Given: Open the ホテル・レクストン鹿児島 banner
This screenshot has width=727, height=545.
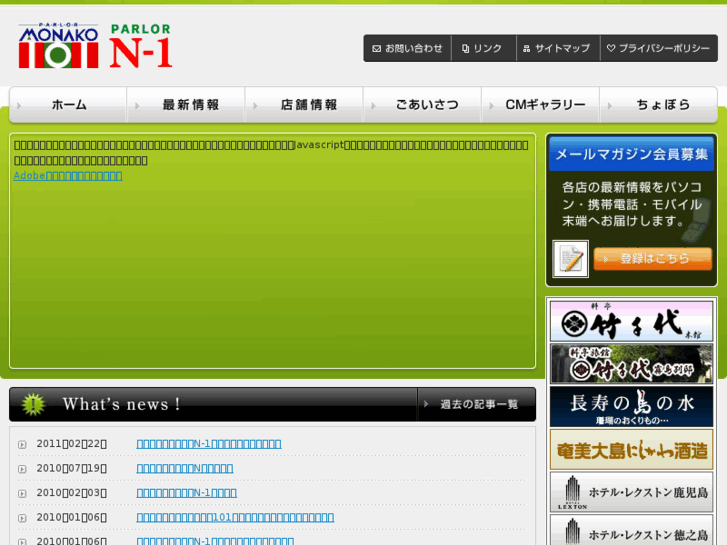Looking at the screenshot, I should (x=631, y=492).
